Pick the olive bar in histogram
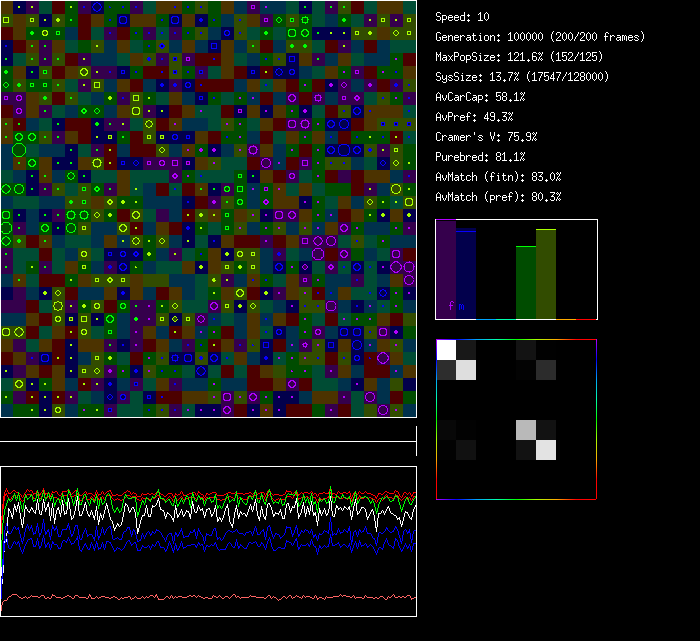 (546, 274)
